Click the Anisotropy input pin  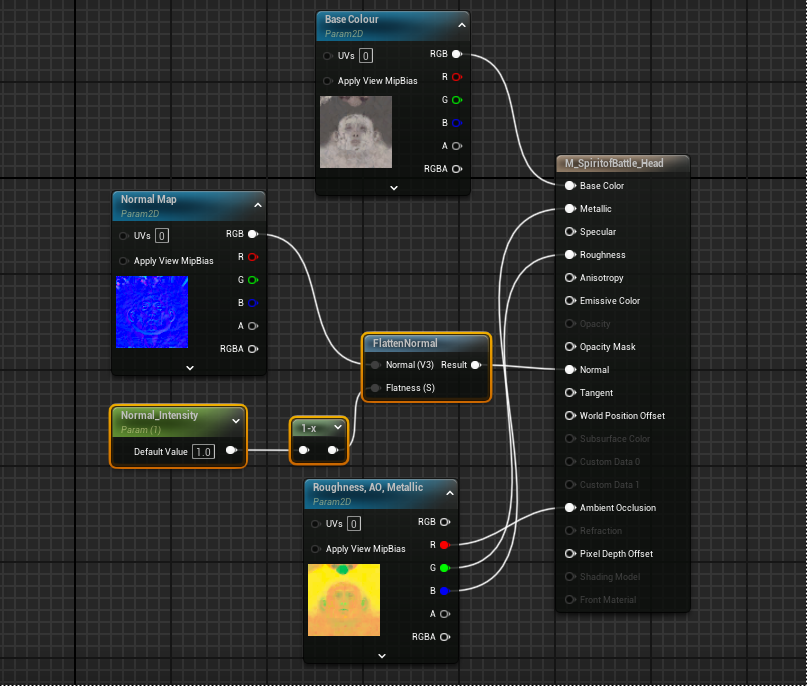pyautogui.click(x=570, y=278)
